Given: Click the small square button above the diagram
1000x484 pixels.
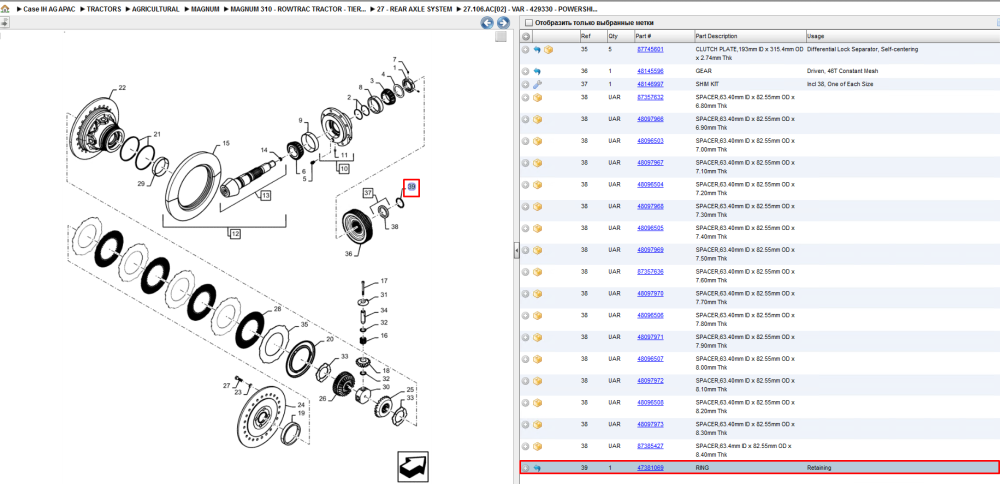Looking at the screenshot, I should click(x=501, y=36).
